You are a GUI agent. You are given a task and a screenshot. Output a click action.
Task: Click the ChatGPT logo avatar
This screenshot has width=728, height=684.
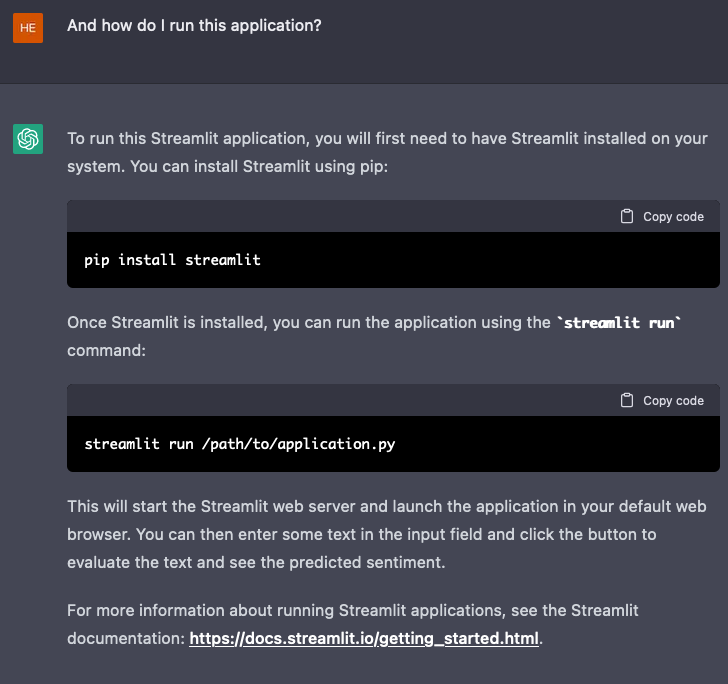28,139
